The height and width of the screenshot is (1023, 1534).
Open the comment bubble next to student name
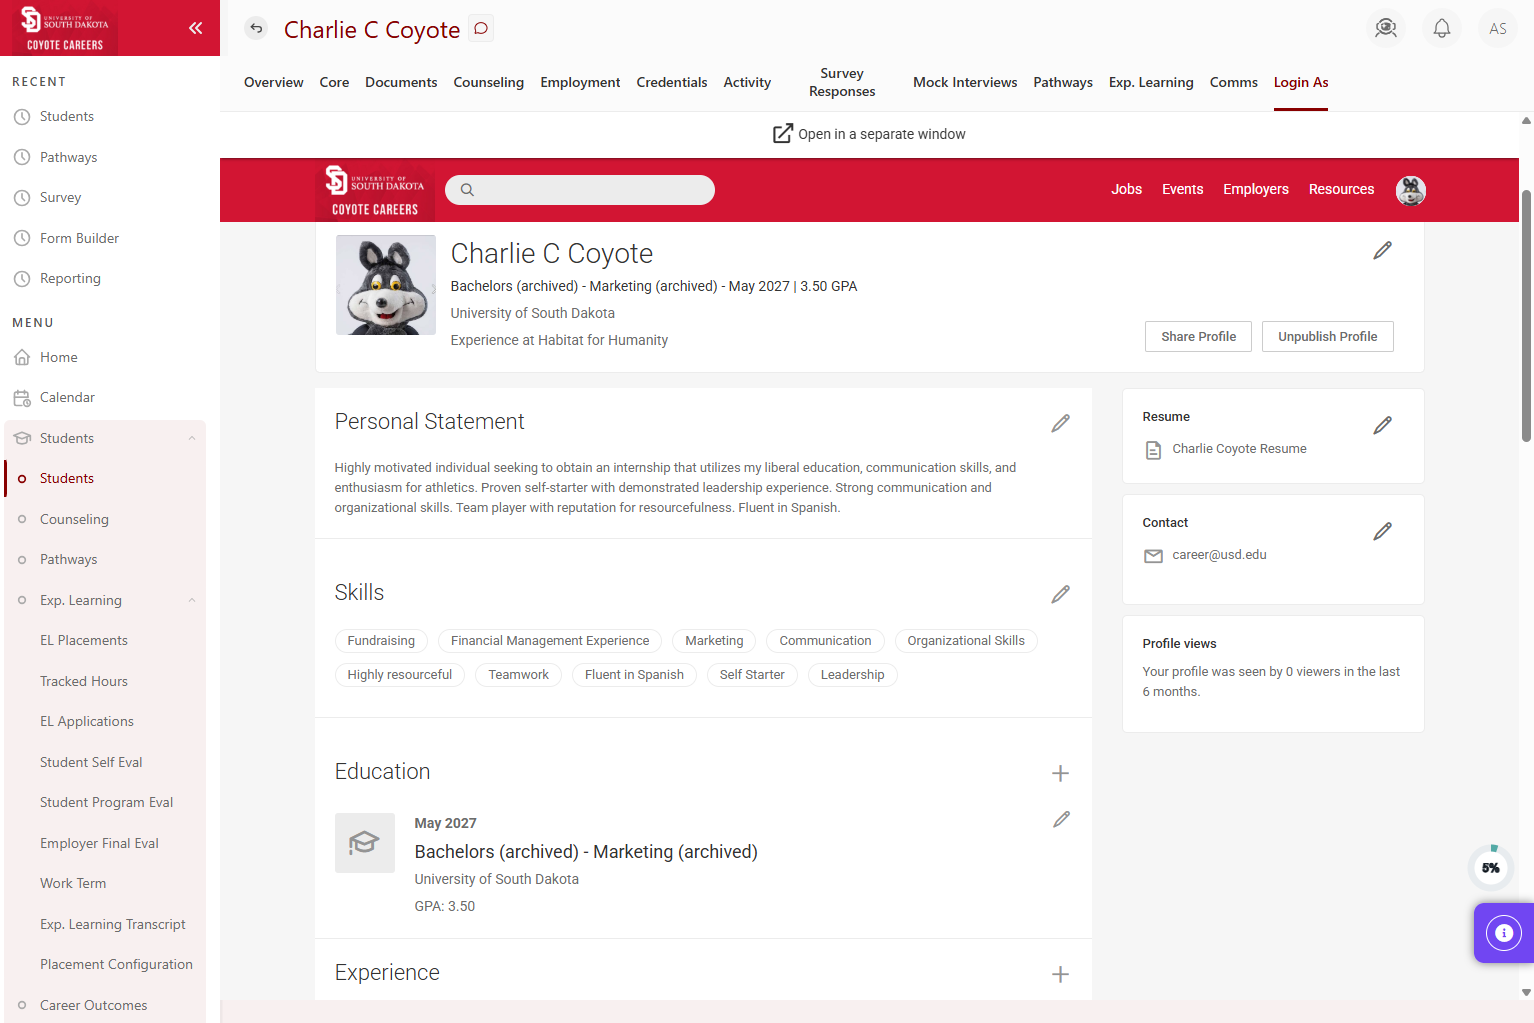[481, 28]
